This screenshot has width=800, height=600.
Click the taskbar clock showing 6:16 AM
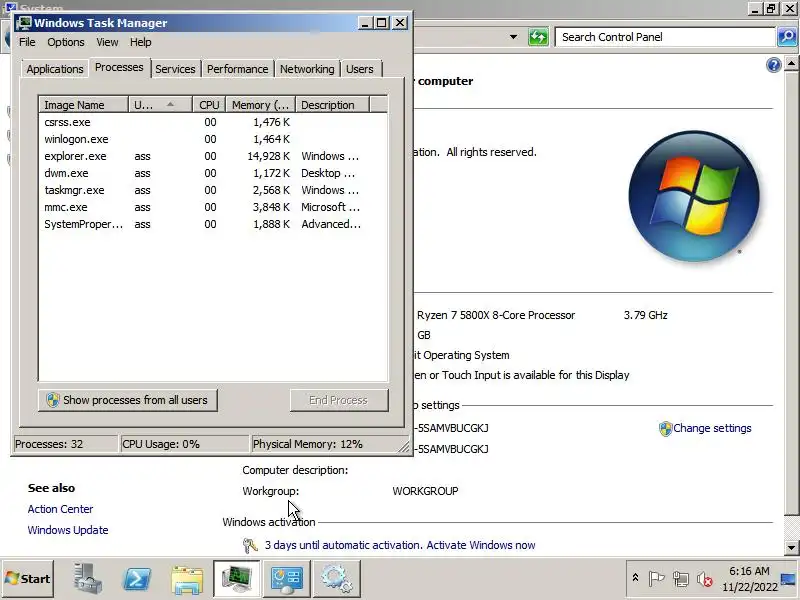pos(749,579)
